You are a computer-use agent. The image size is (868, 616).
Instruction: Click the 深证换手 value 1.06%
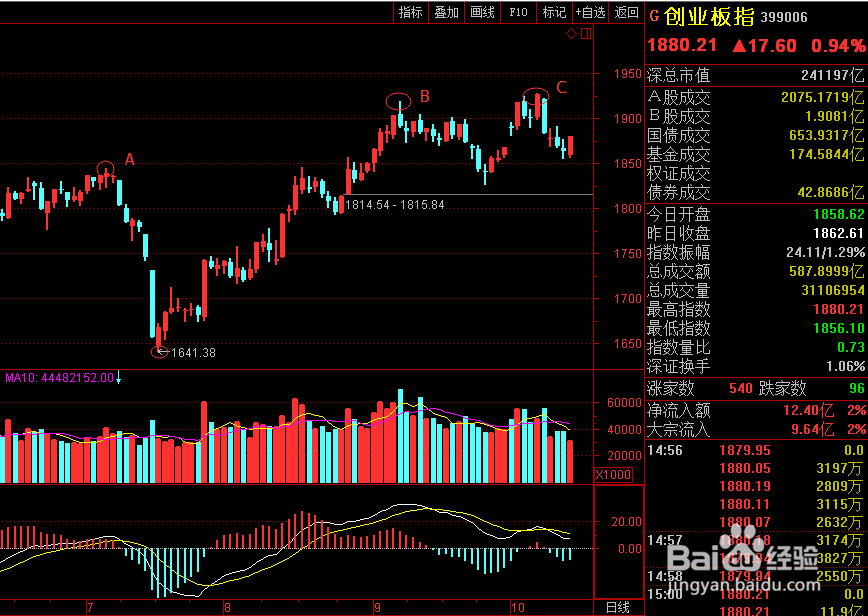click(845, 366)
